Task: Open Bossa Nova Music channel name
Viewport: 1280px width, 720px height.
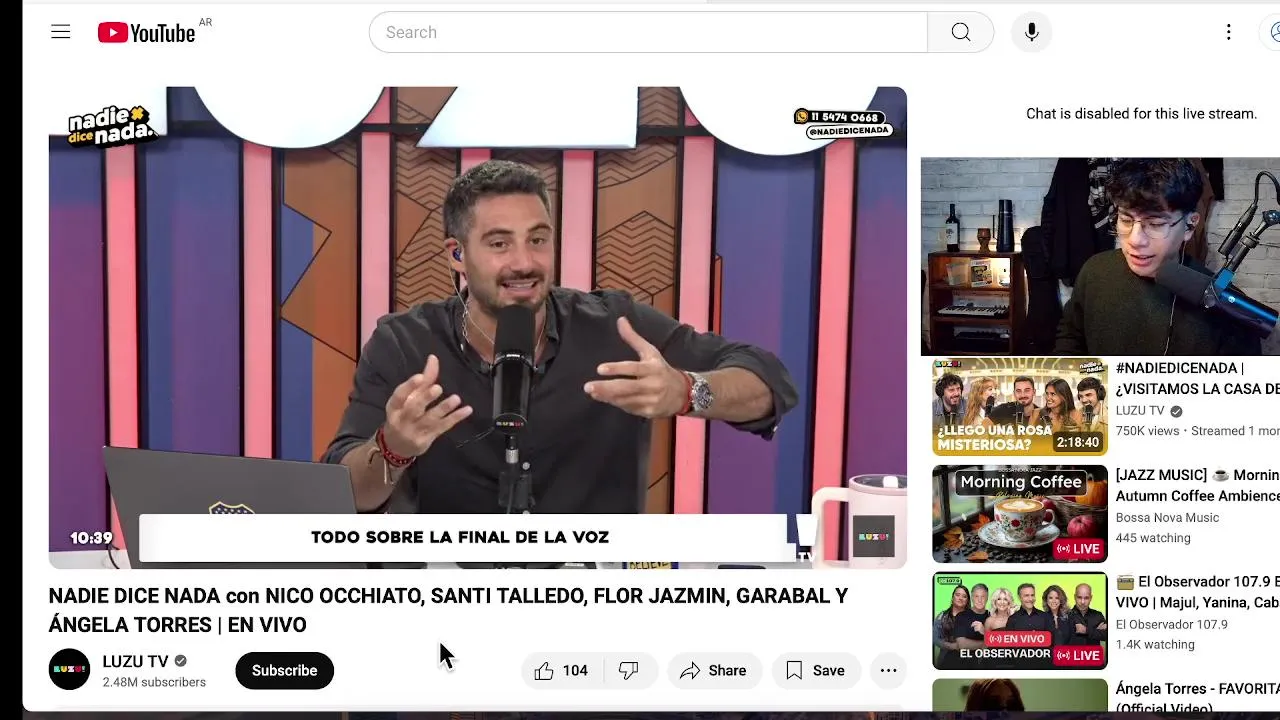Action: tap(1167, 518)
